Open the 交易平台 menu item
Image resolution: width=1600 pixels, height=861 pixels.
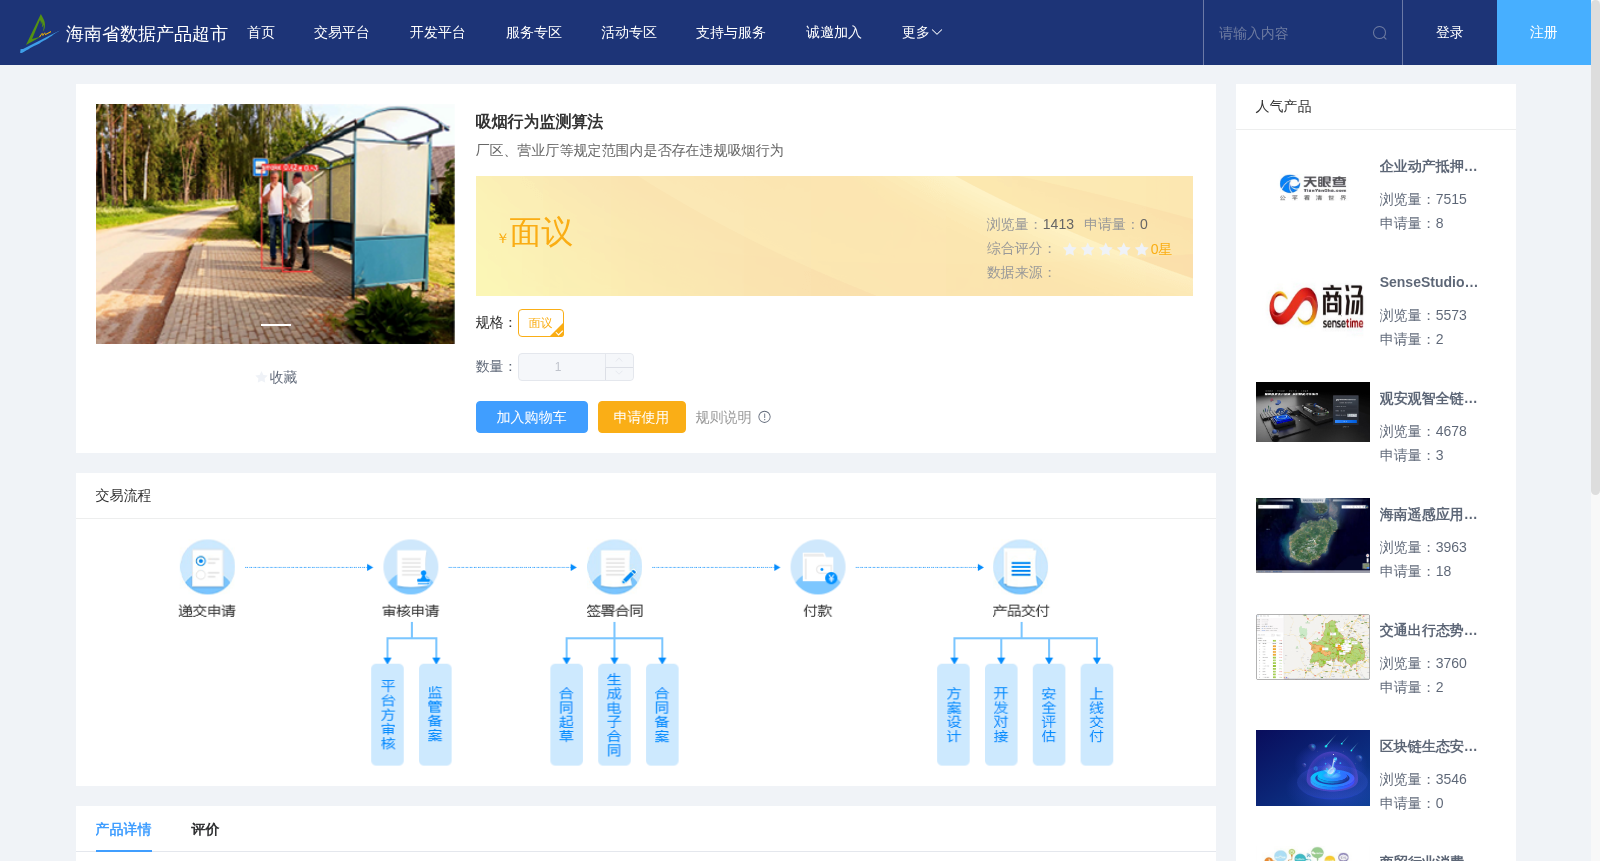click(342, 33)
